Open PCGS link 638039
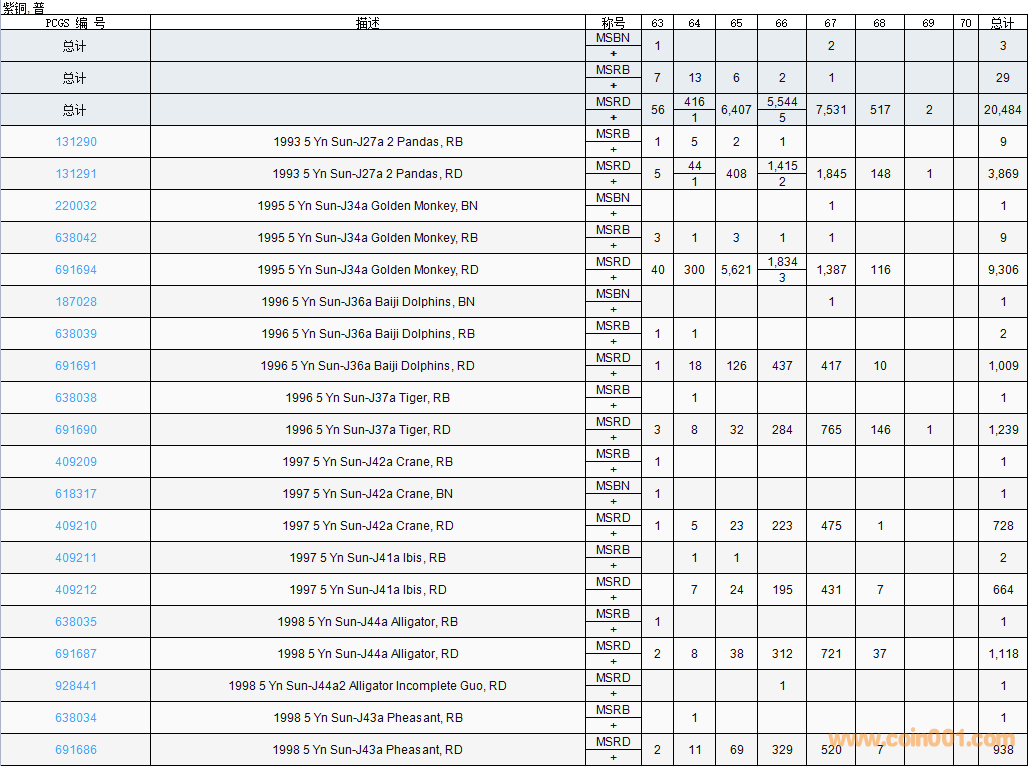The width and height of the screenshot is (1028, 766). click(x=76, y=334)
